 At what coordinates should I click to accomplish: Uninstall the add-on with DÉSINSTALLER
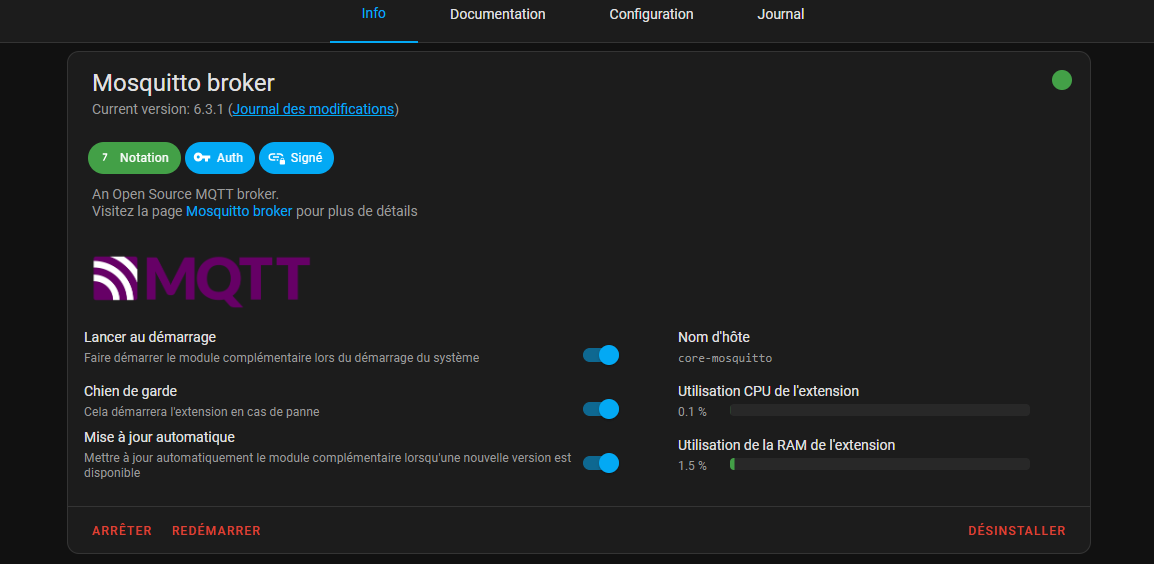click(1016, 531)
